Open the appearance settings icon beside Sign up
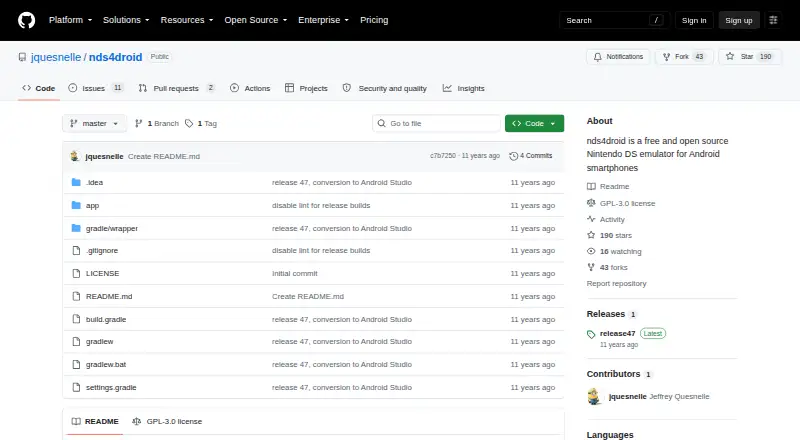 [773, 20]
